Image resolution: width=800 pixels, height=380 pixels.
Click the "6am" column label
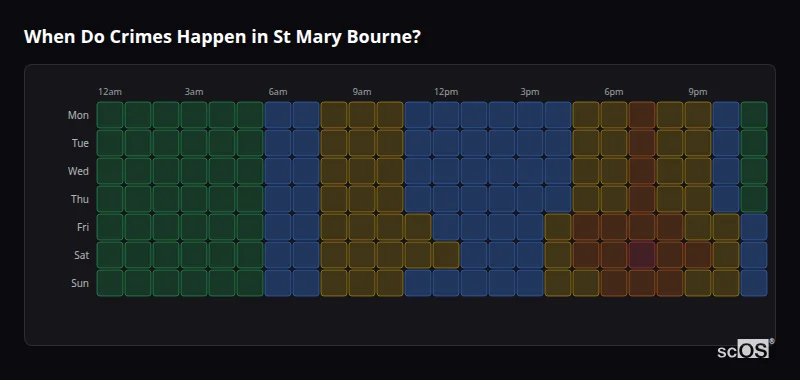[278, 92]
